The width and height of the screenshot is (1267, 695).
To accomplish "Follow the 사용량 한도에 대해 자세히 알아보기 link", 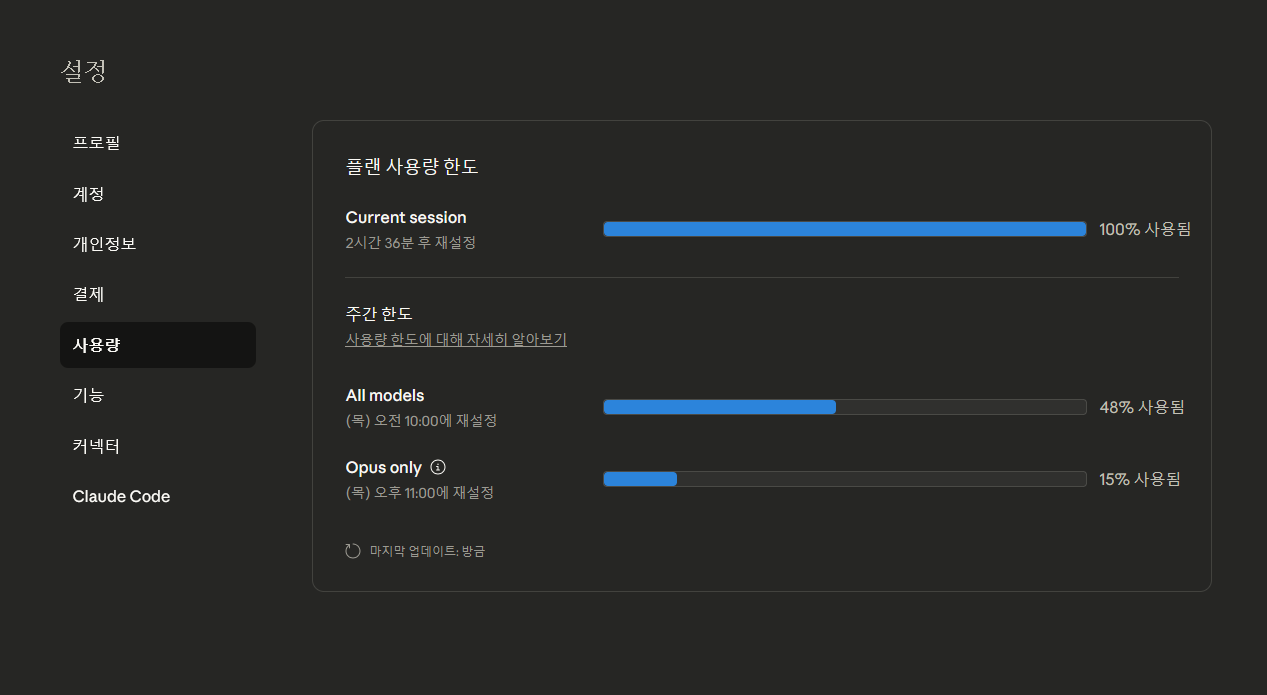I will [456, 340].
